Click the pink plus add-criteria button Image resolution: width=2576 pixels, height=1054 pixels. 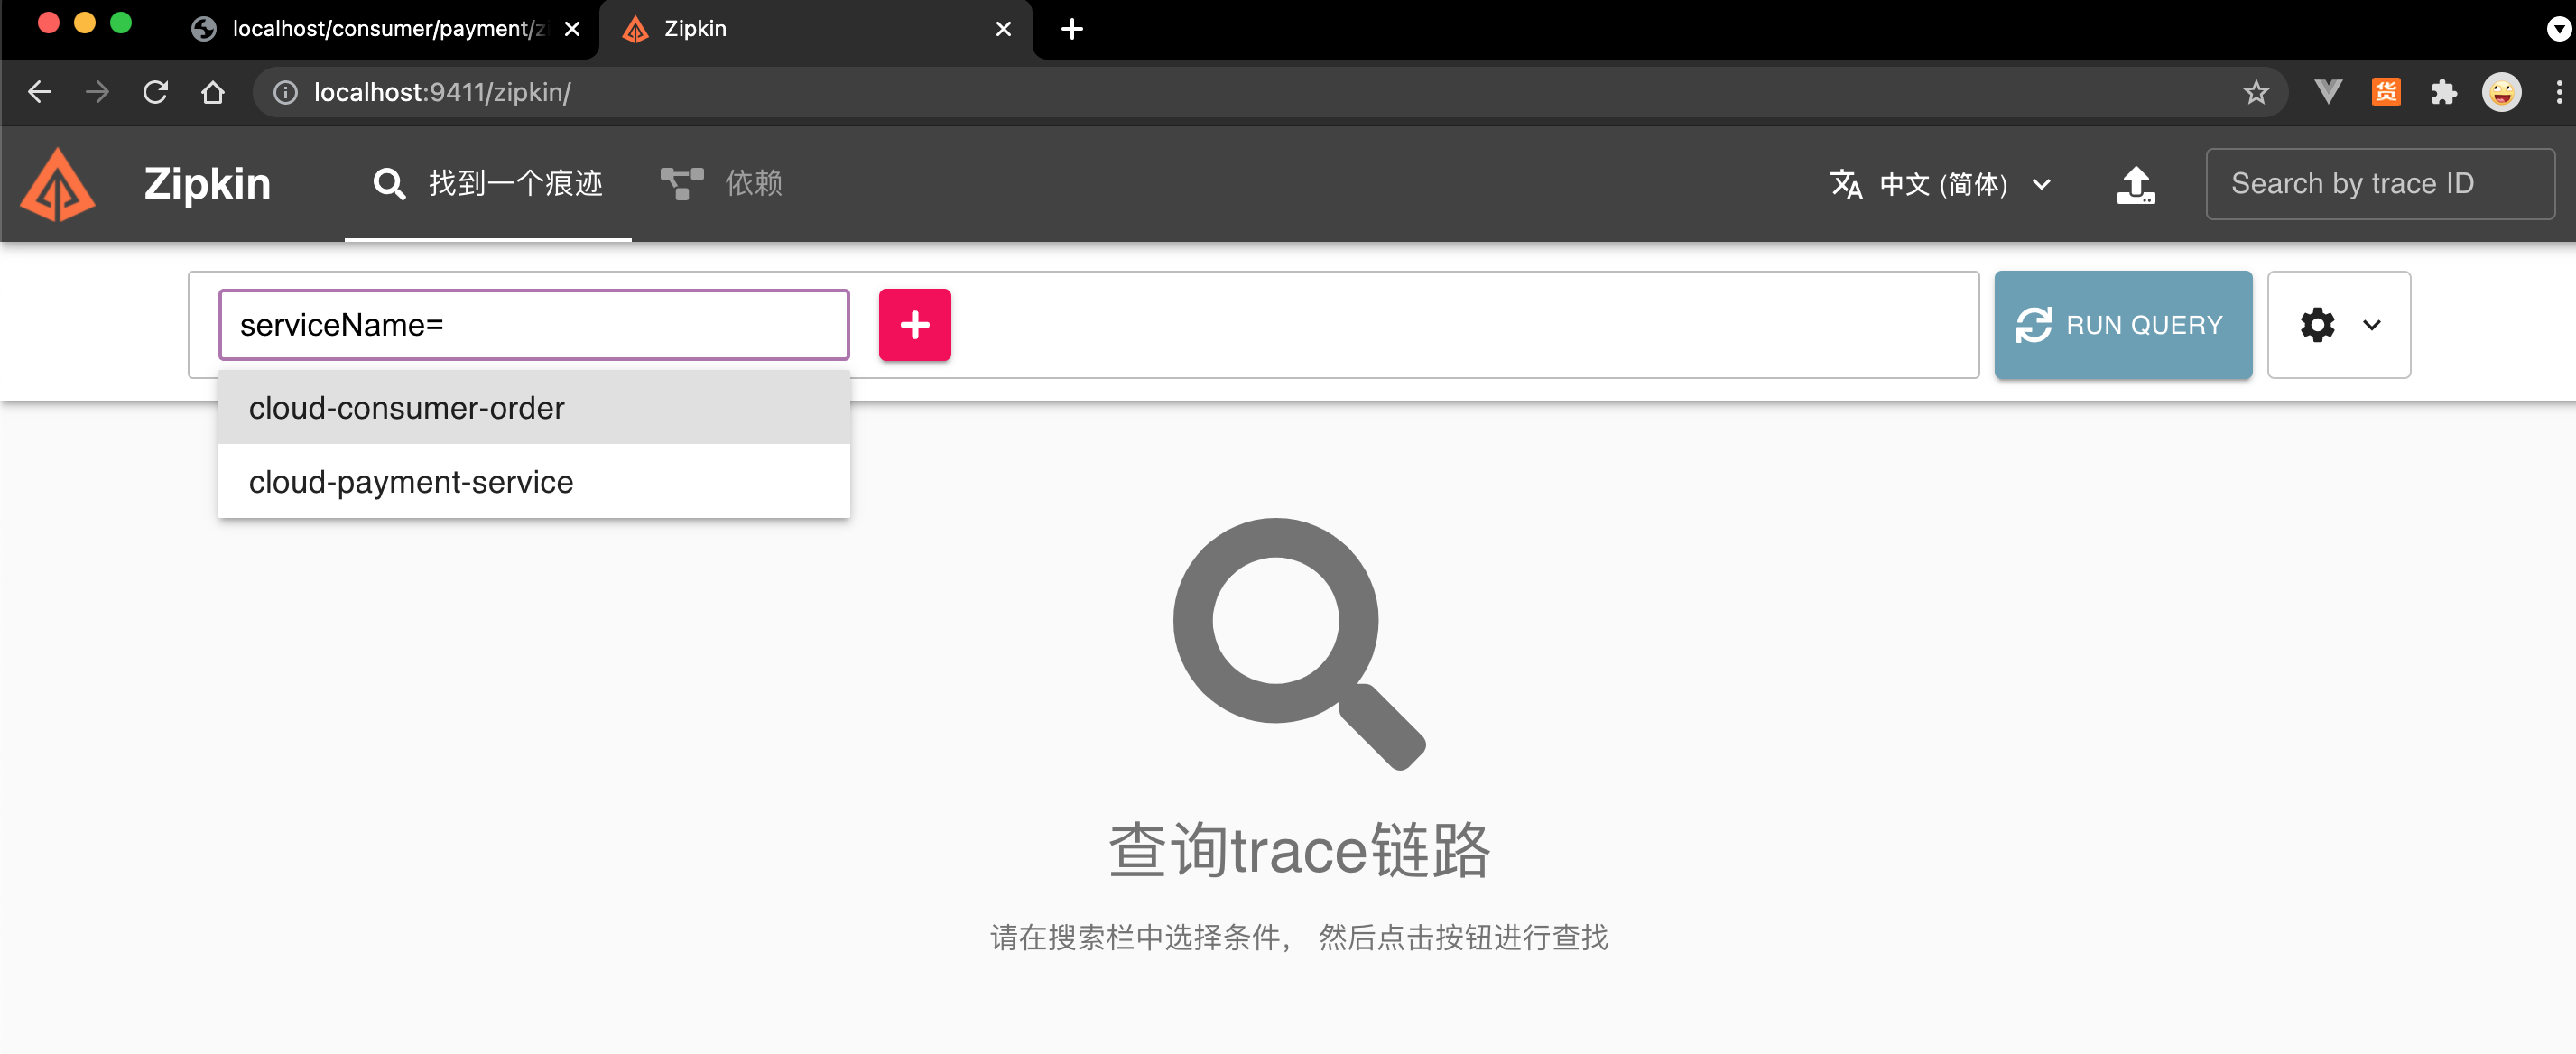(x=914, y=325)
